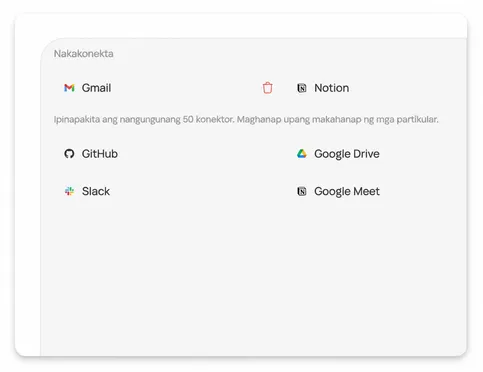Click the Gmail logo icon

point(69,88)
